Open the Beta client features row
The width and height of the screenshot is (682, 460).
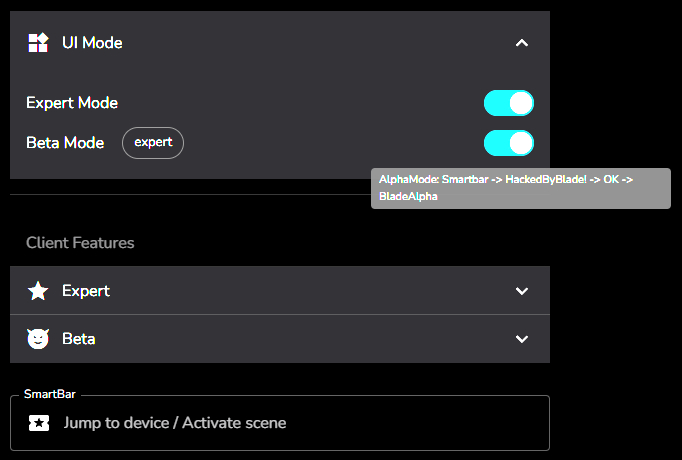point(280,339)
